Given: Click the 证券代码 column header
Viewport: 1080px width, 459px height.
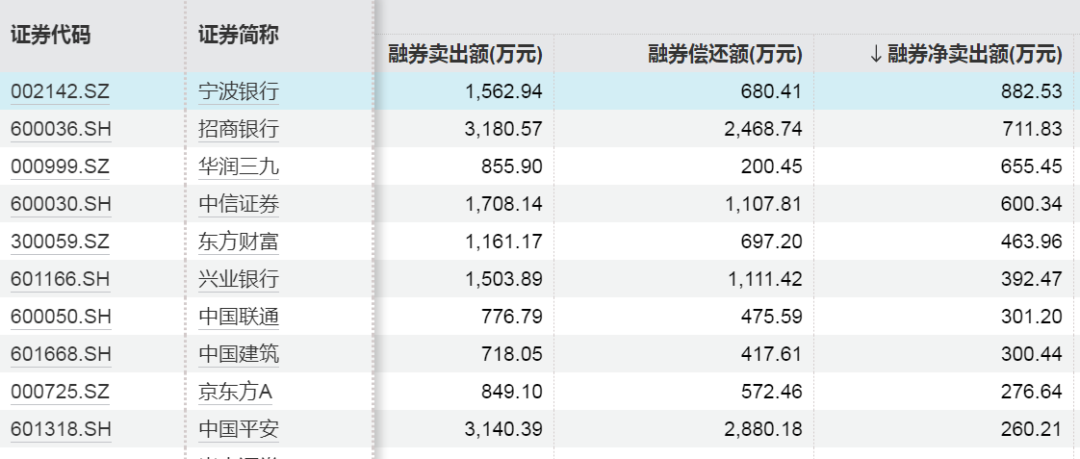Looking at the screenshot, I should pyautogui.click(x=50, y=34).
